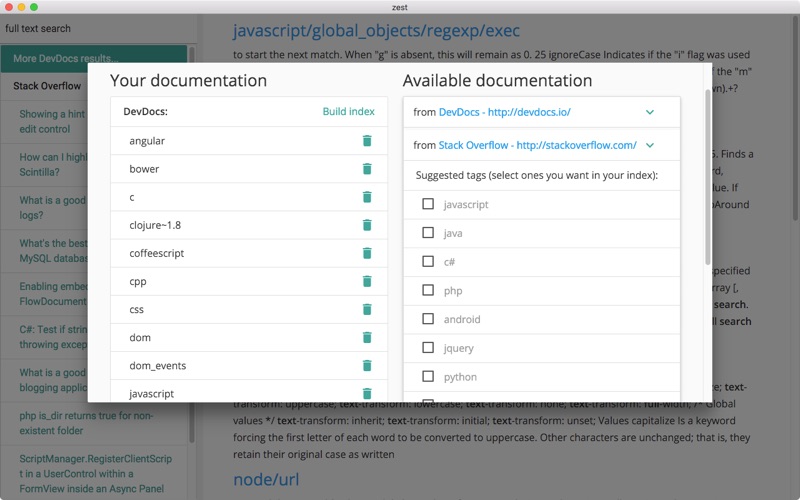Image resolution: width=800 pixels, height=500 pixels.
Task: Select the android tag checkbox
Action: [x=428, y=319]
